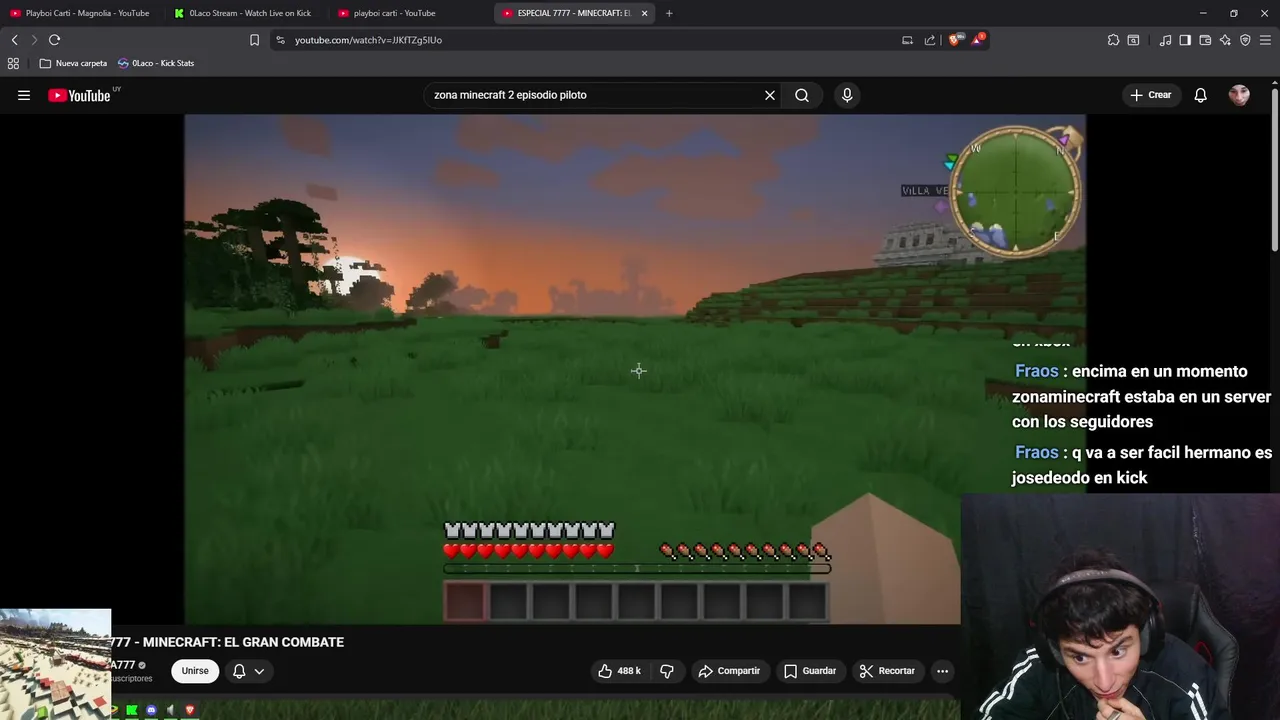Image resolution: width=1280 pixels, height=720 pixels.
Task: Open more actions three-dot menu
Action: click(942, 671)
